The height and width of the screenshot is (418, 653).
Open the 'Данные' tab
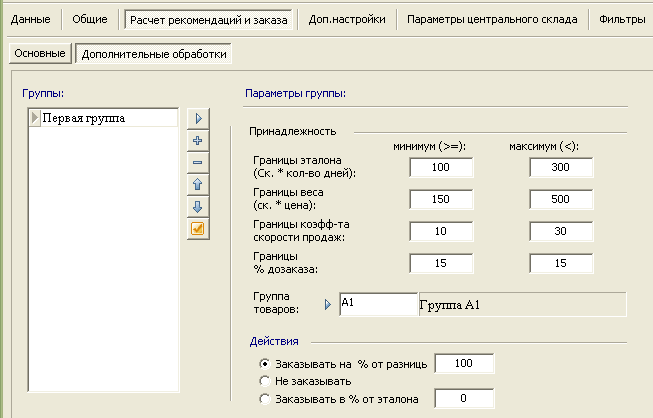click(30, 19)
